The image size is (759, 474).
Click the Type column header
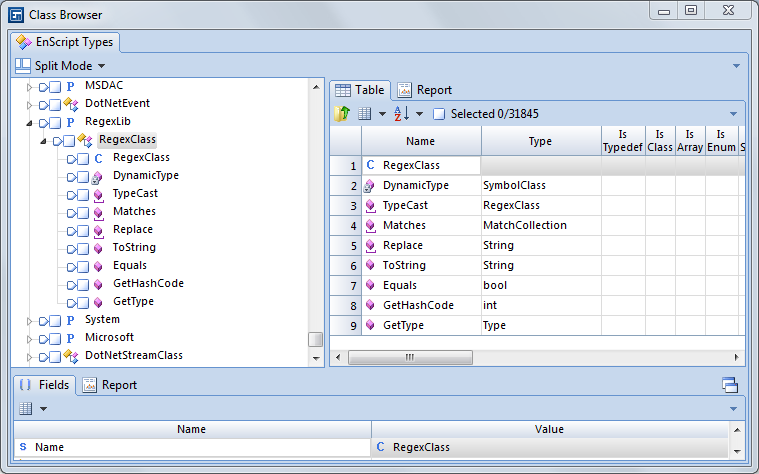point(541,141)
